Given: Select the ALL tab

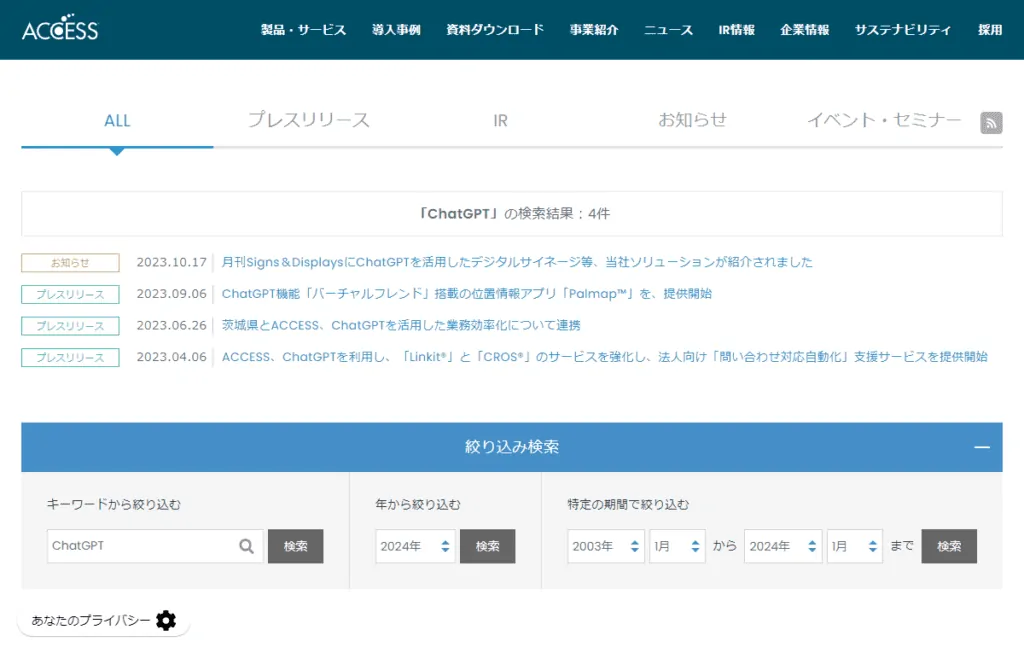Looking at the screenshot, I should [x=118, y=121].
